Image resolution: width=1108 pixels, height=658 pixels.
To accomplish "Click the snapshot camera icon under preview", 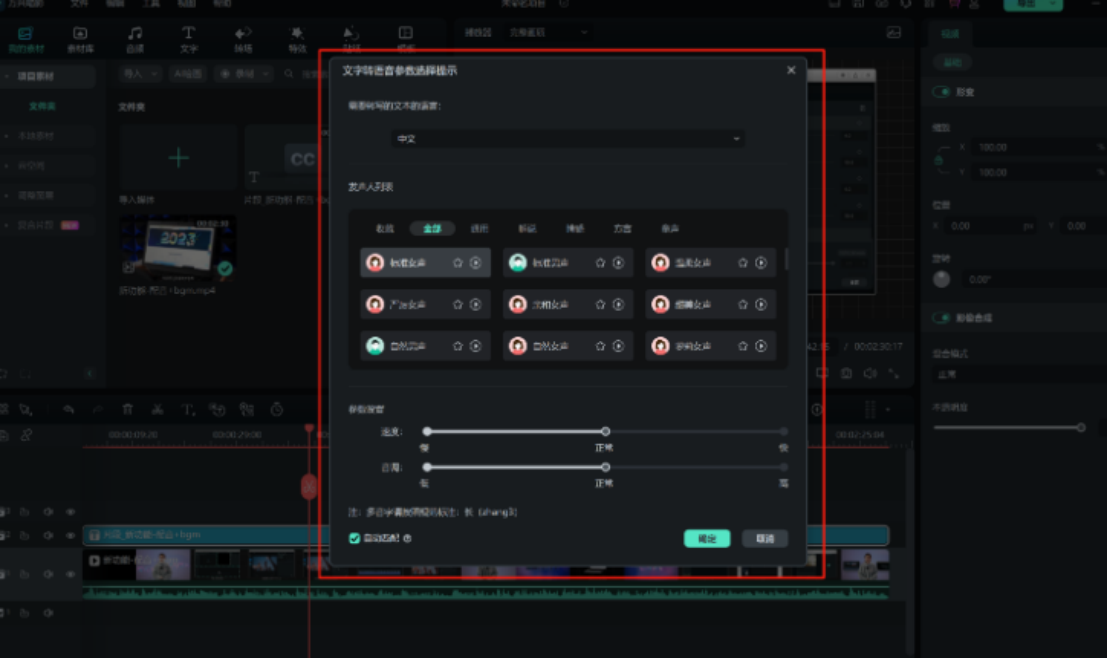I will [846, 373].
